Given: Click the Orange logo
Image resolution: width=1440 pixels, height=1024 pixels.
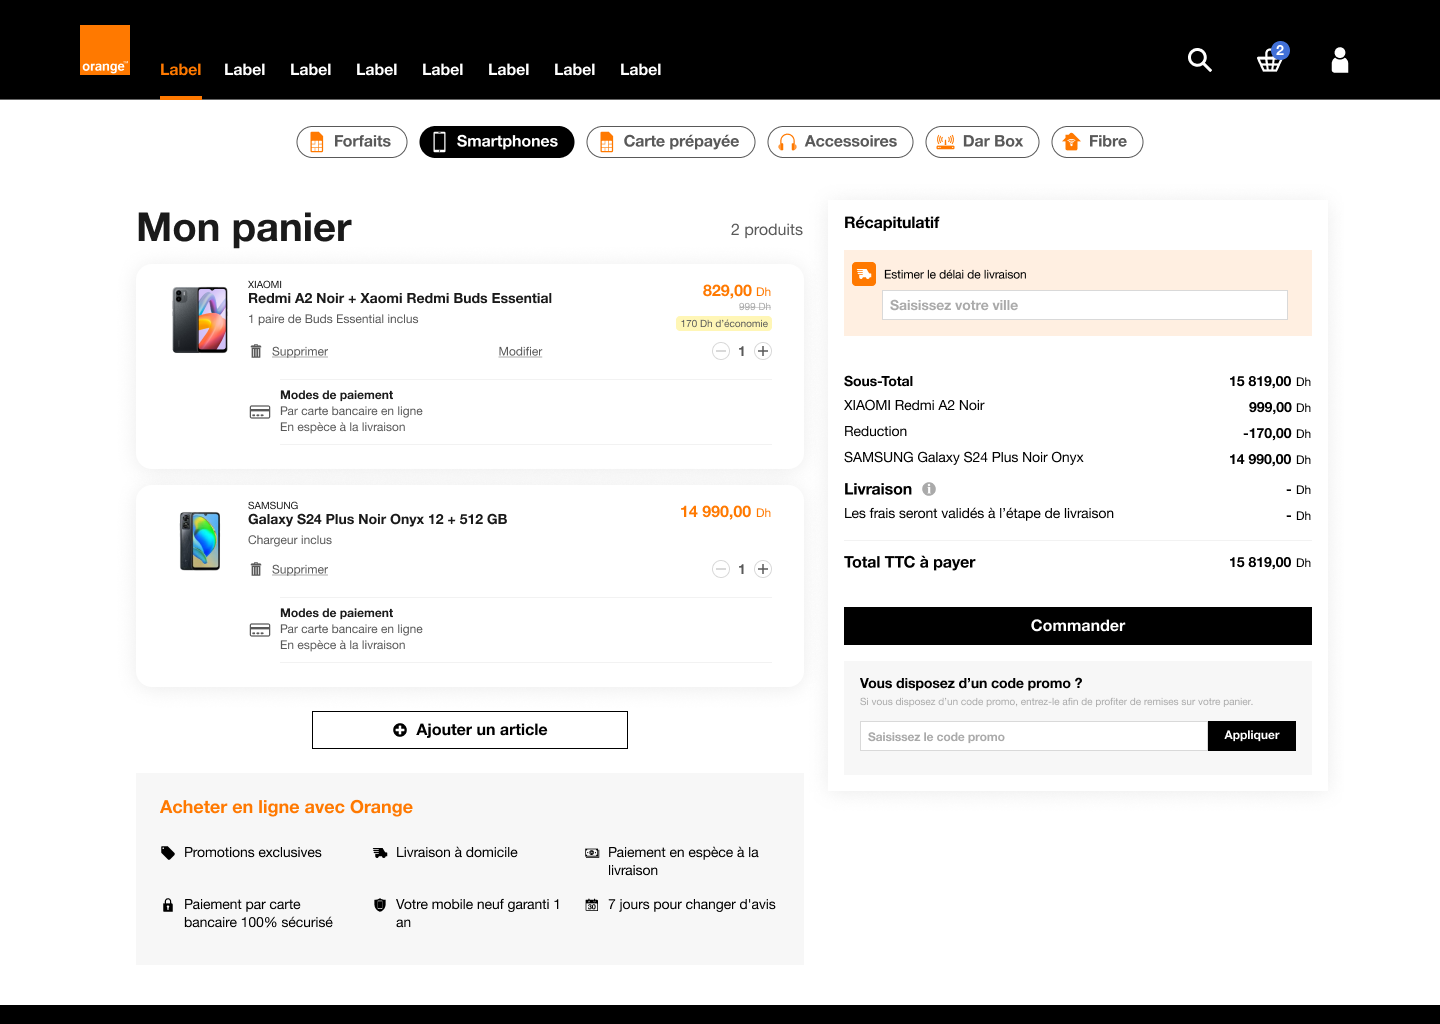Looking at the screenshot, I should point(105,50).
